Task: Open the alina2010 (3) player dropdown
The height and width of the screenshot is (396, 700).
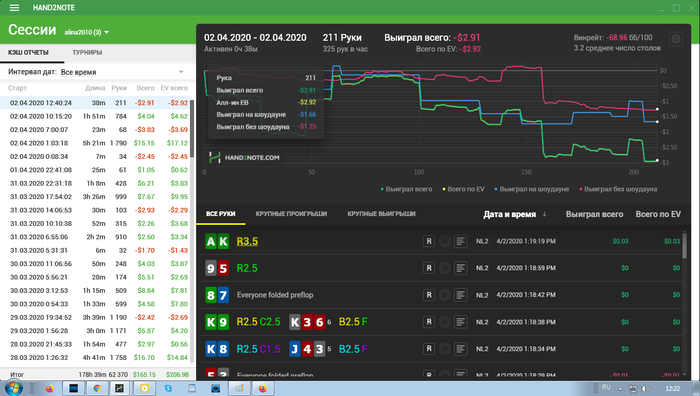Action: [87, 32]
